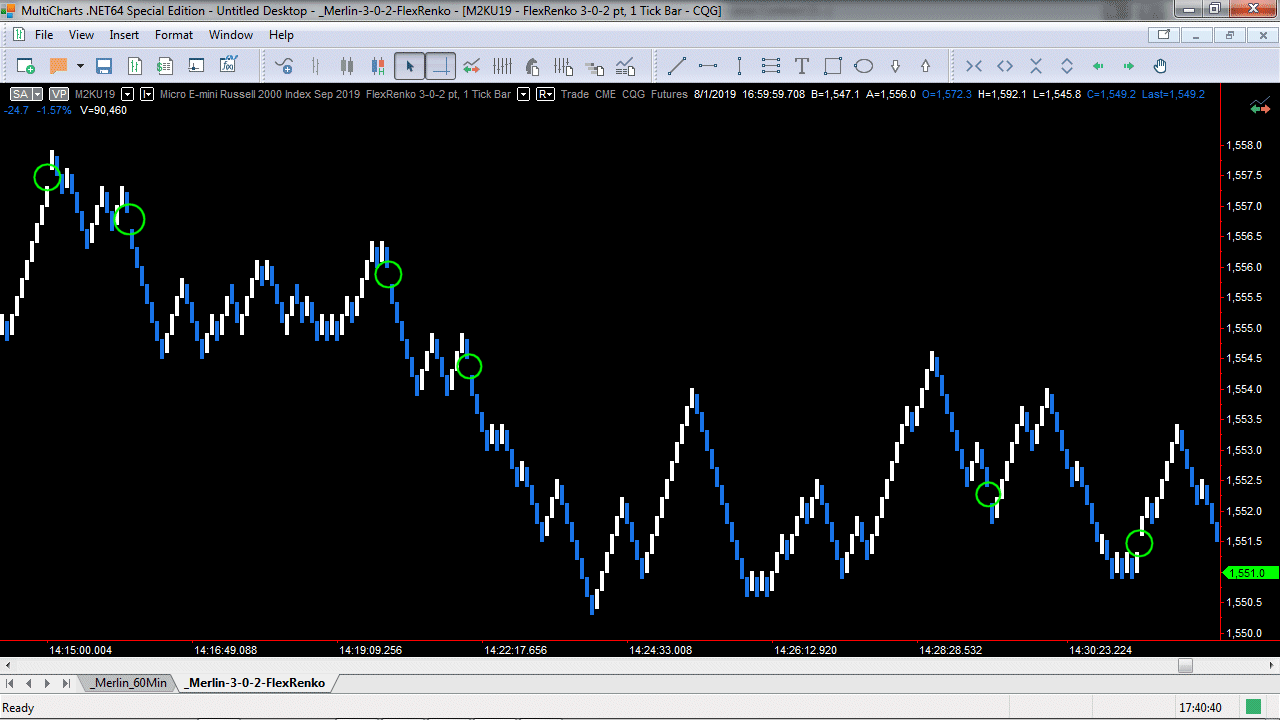Screen dimensions: 1280x720
Task: Click the VP button in status line
Action: (59, 94)
